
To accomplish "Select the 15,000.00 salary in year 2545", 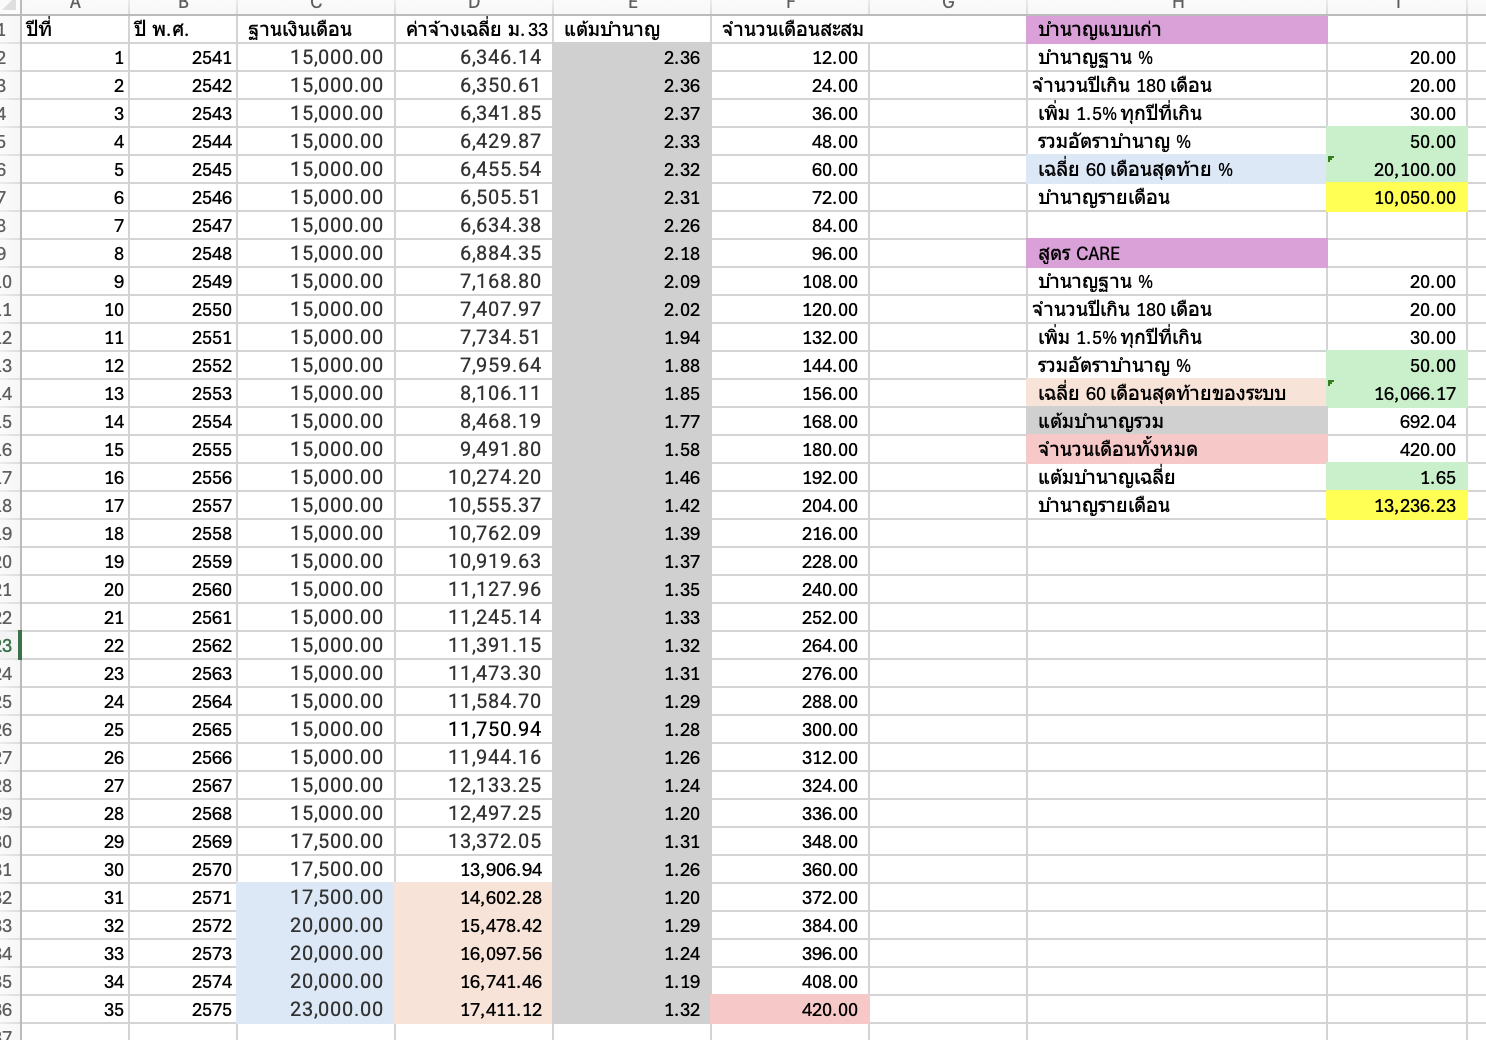I will 316,169.
